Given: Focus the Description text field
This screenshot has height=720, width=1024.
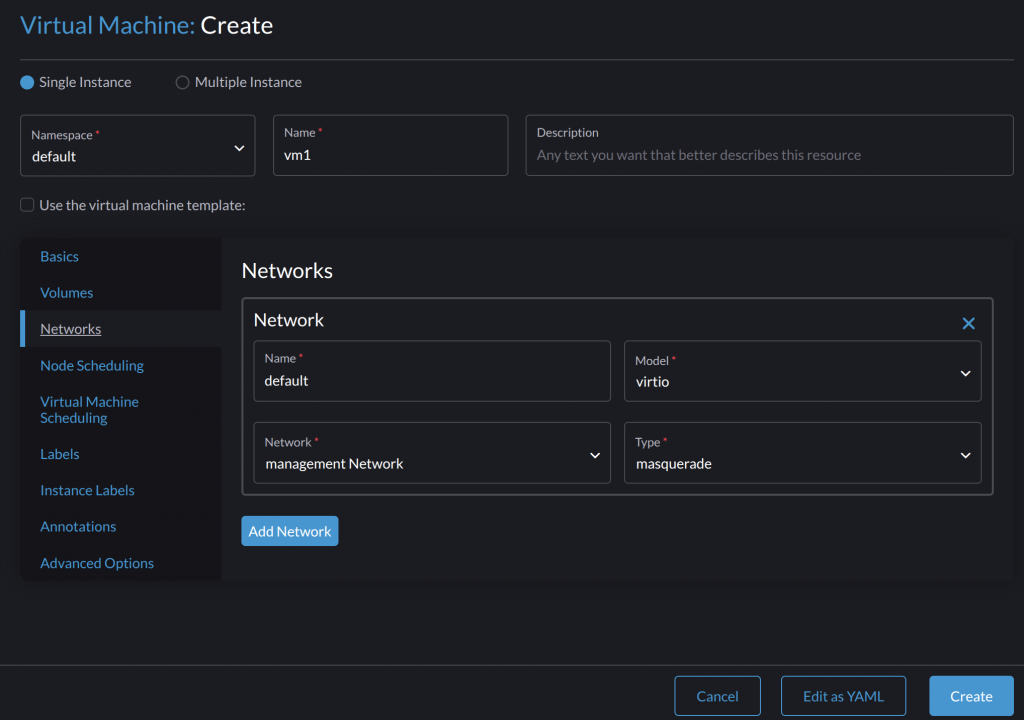Looking at the screenshot, I should click(769, 155).
